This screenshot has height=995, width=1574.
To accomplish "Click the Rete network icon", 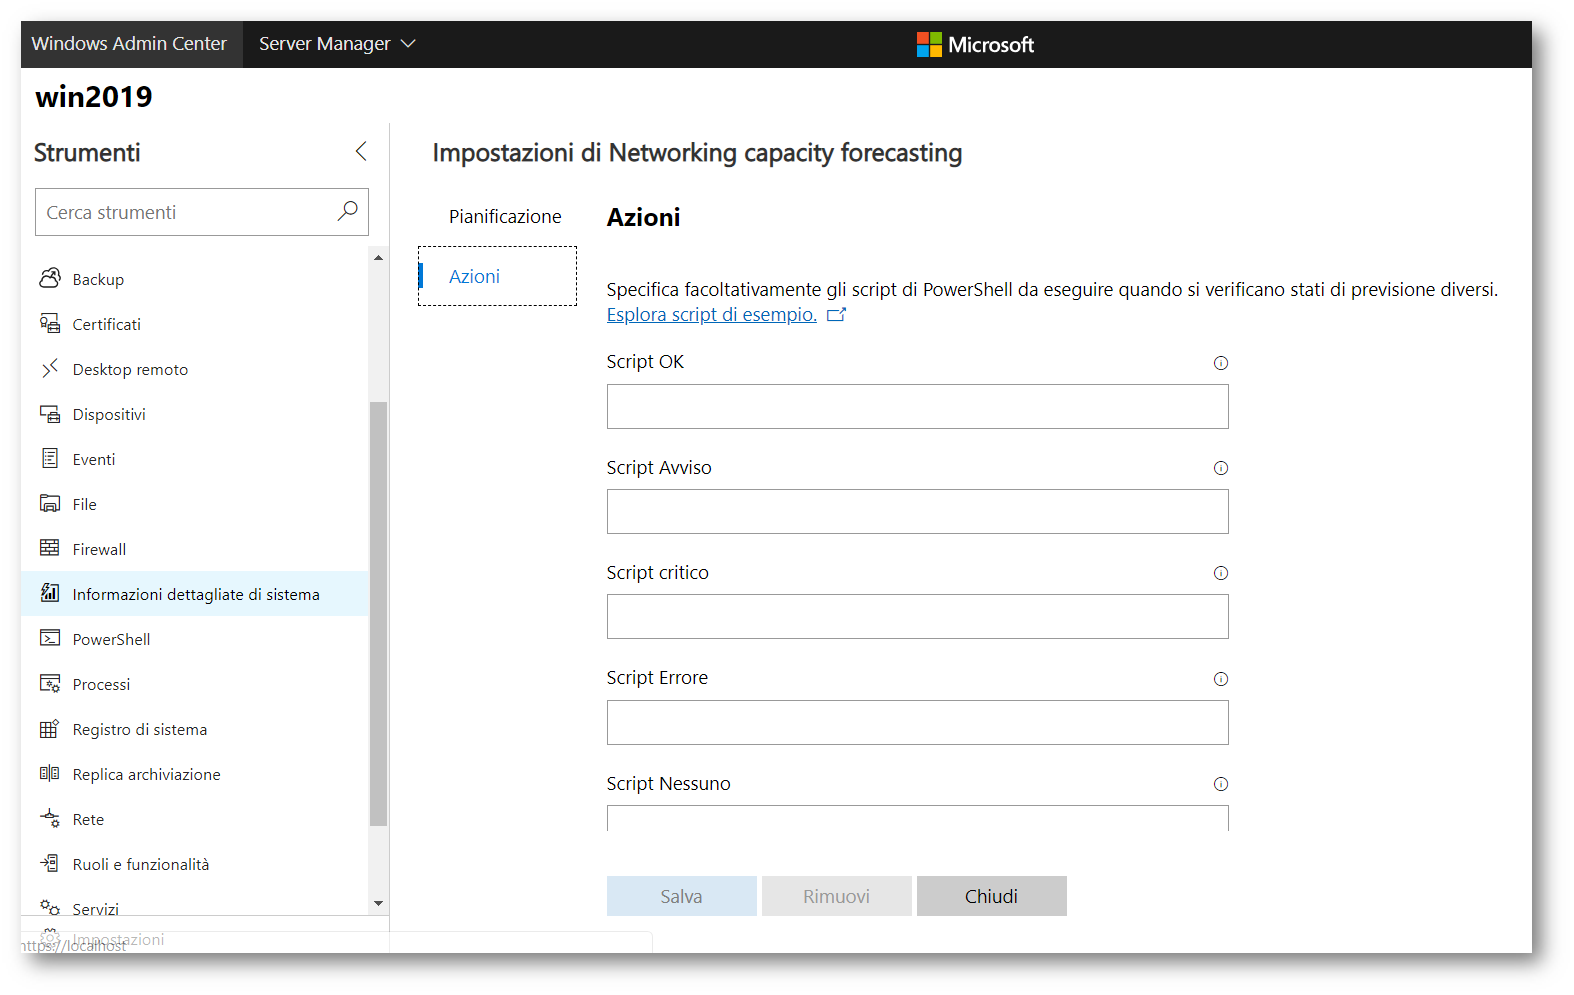I will pyautogui.click(x=50, y=818).
